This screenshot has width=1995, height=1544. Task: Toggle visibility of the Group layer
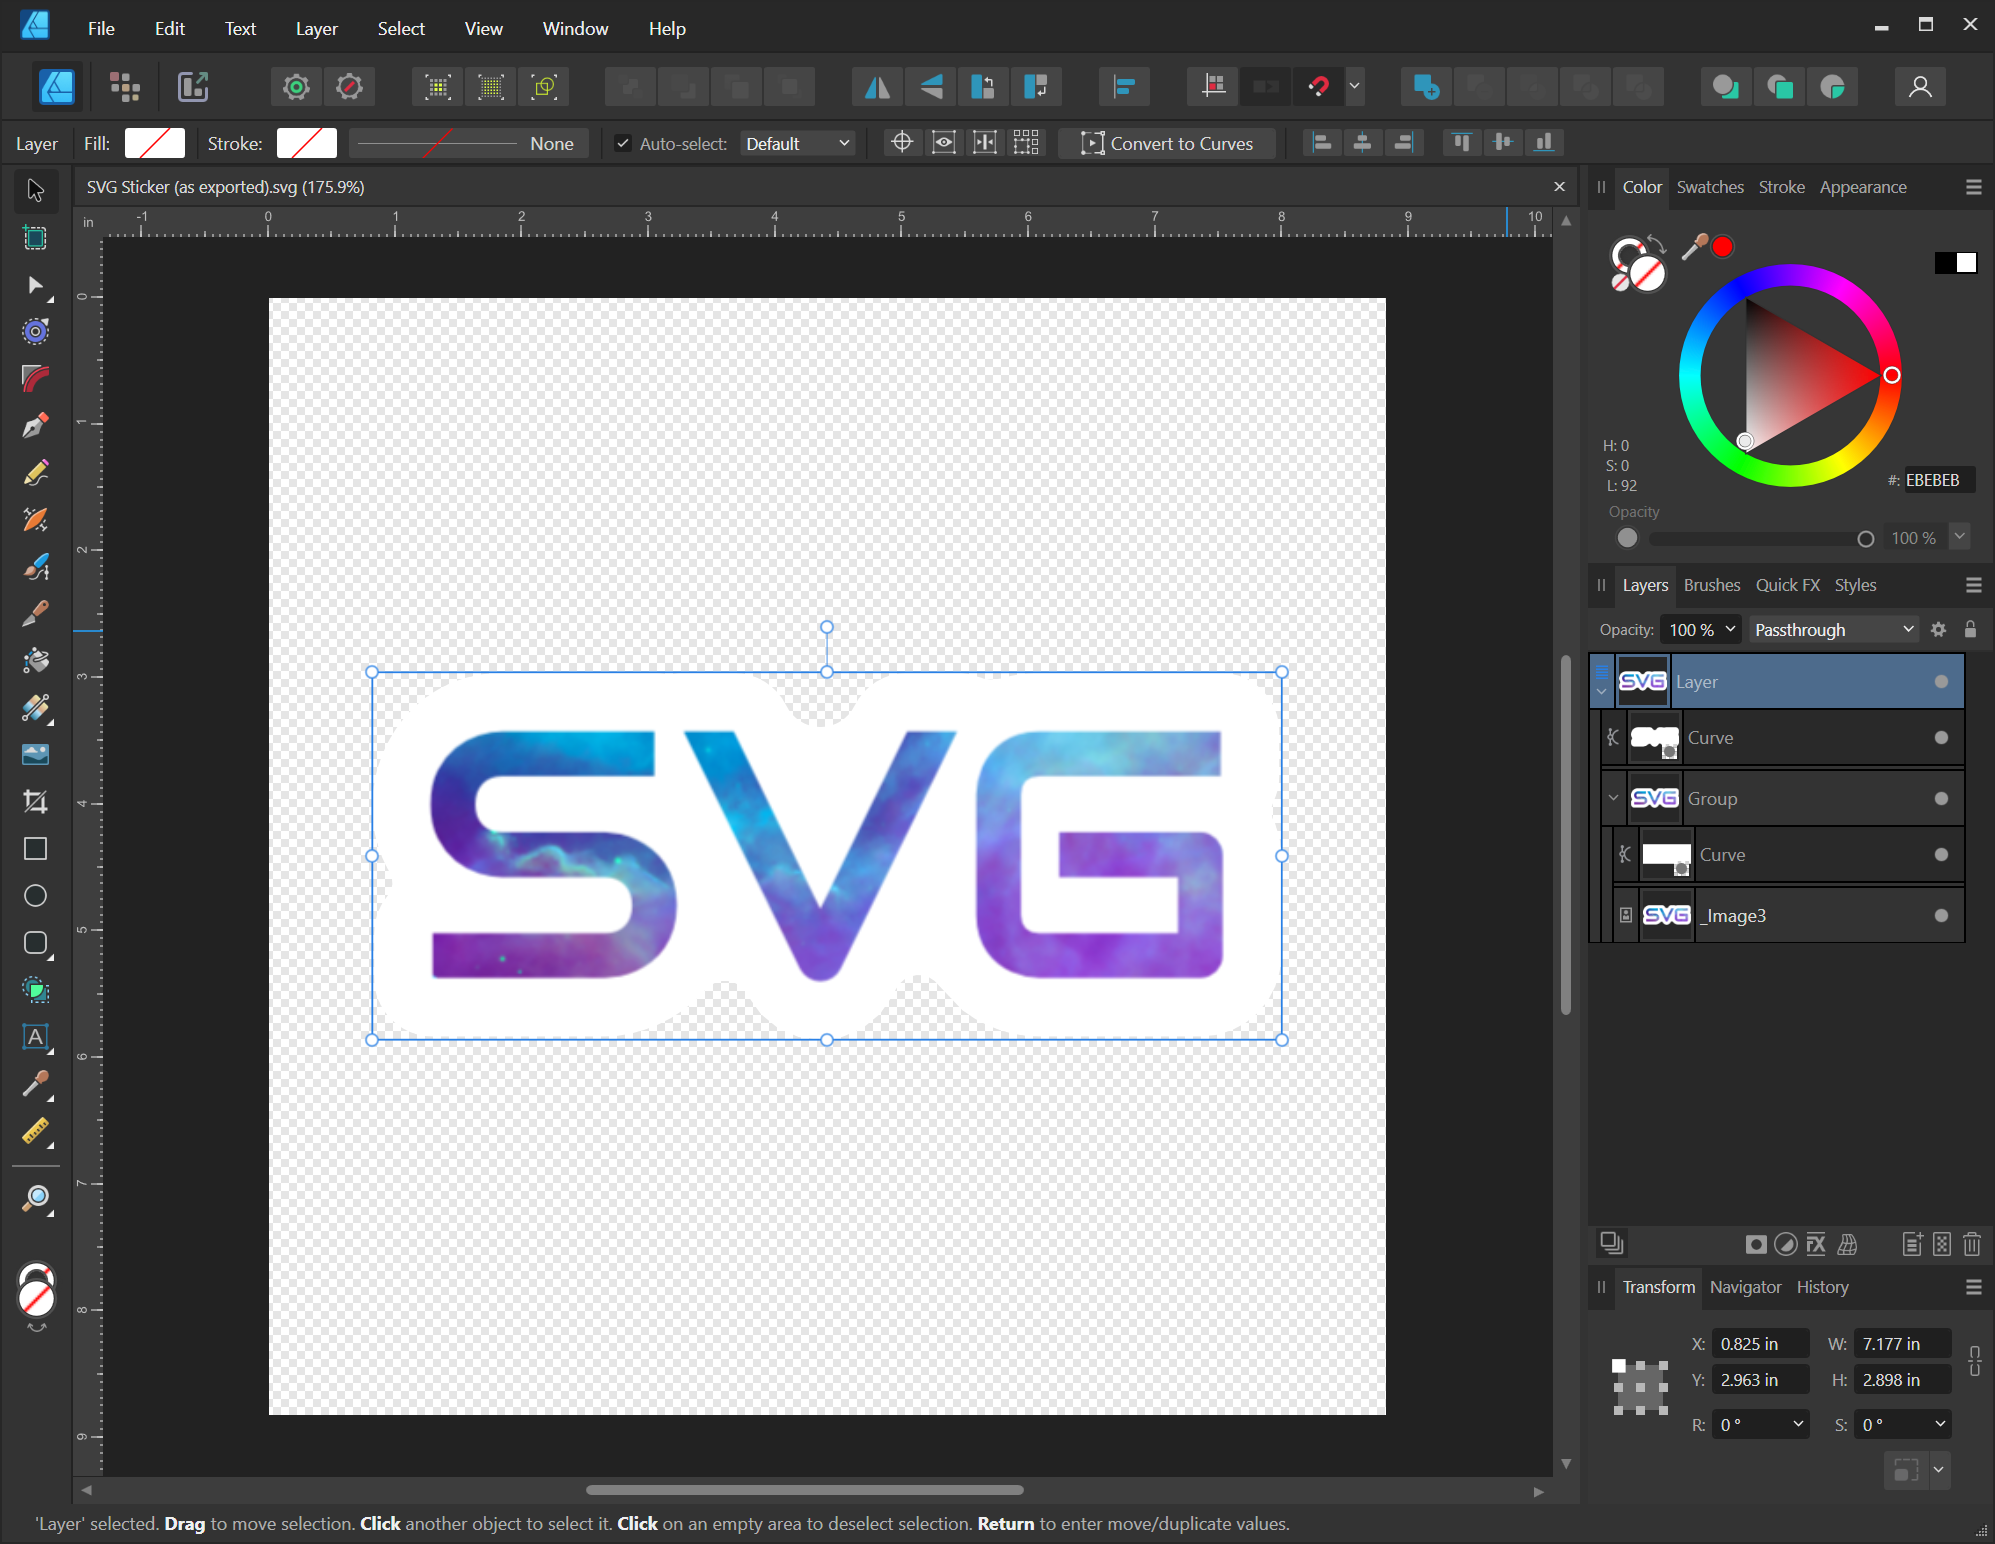click(x=1940, y=798)
